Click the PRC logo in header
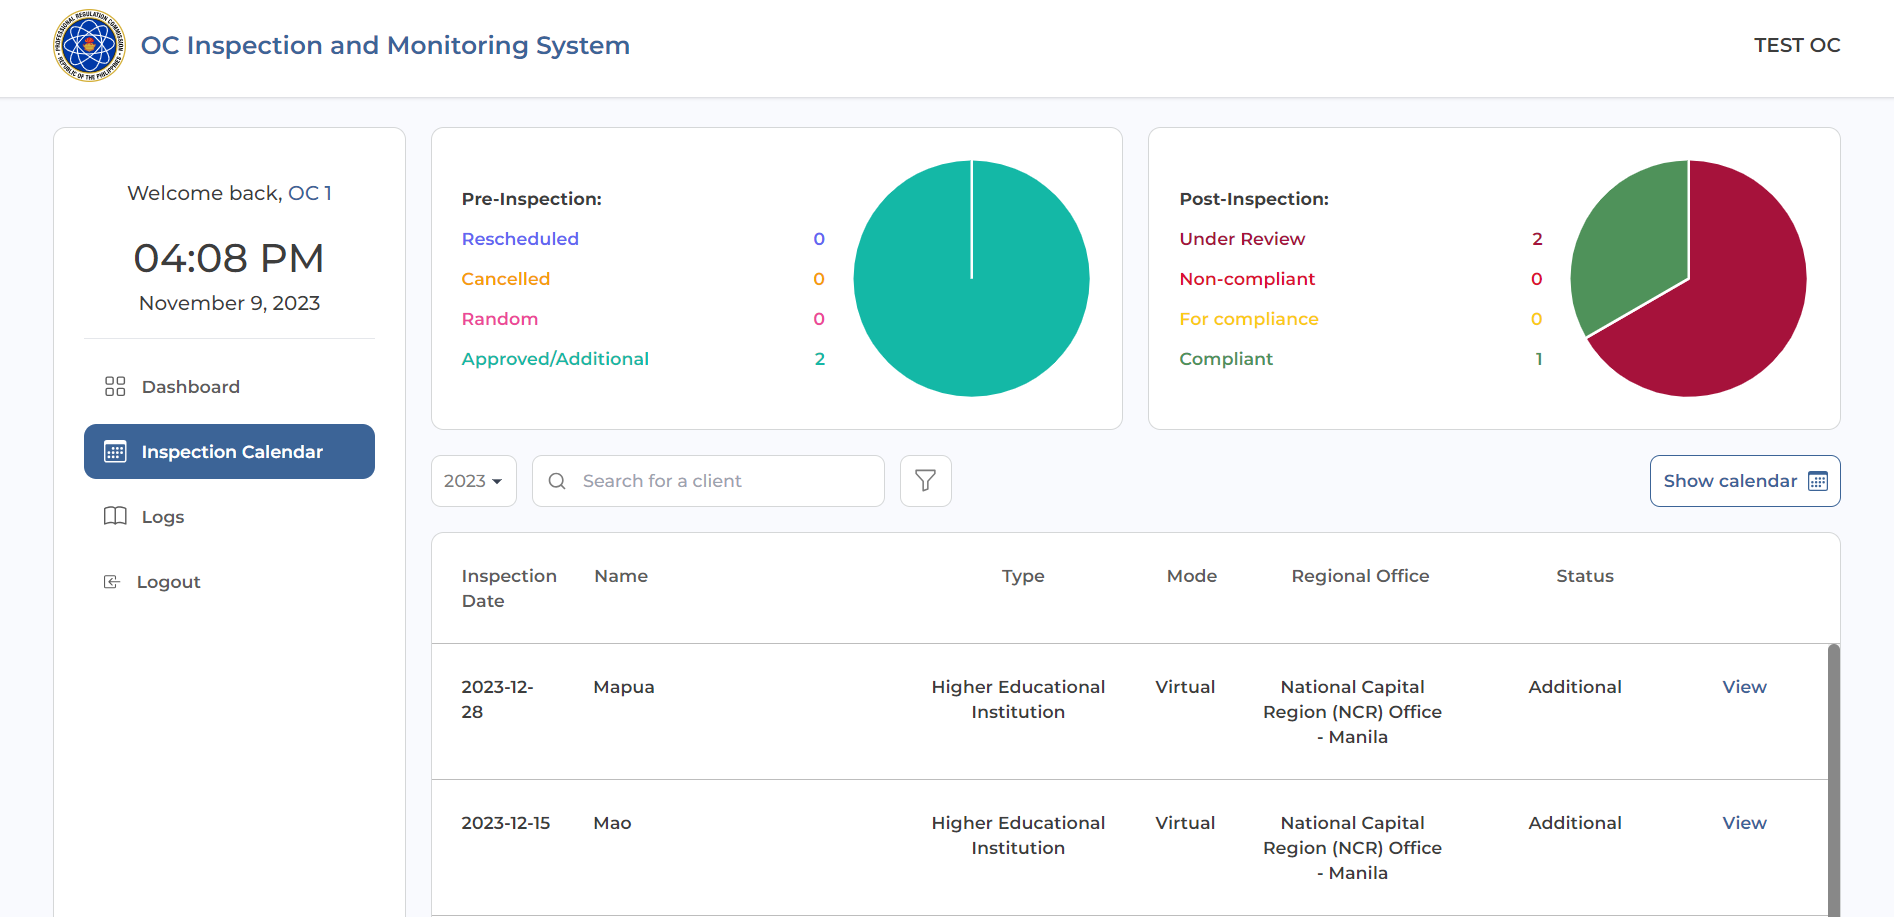This screenshot has width=1894, height=917. pyautogui.click(x=89, y=46)
